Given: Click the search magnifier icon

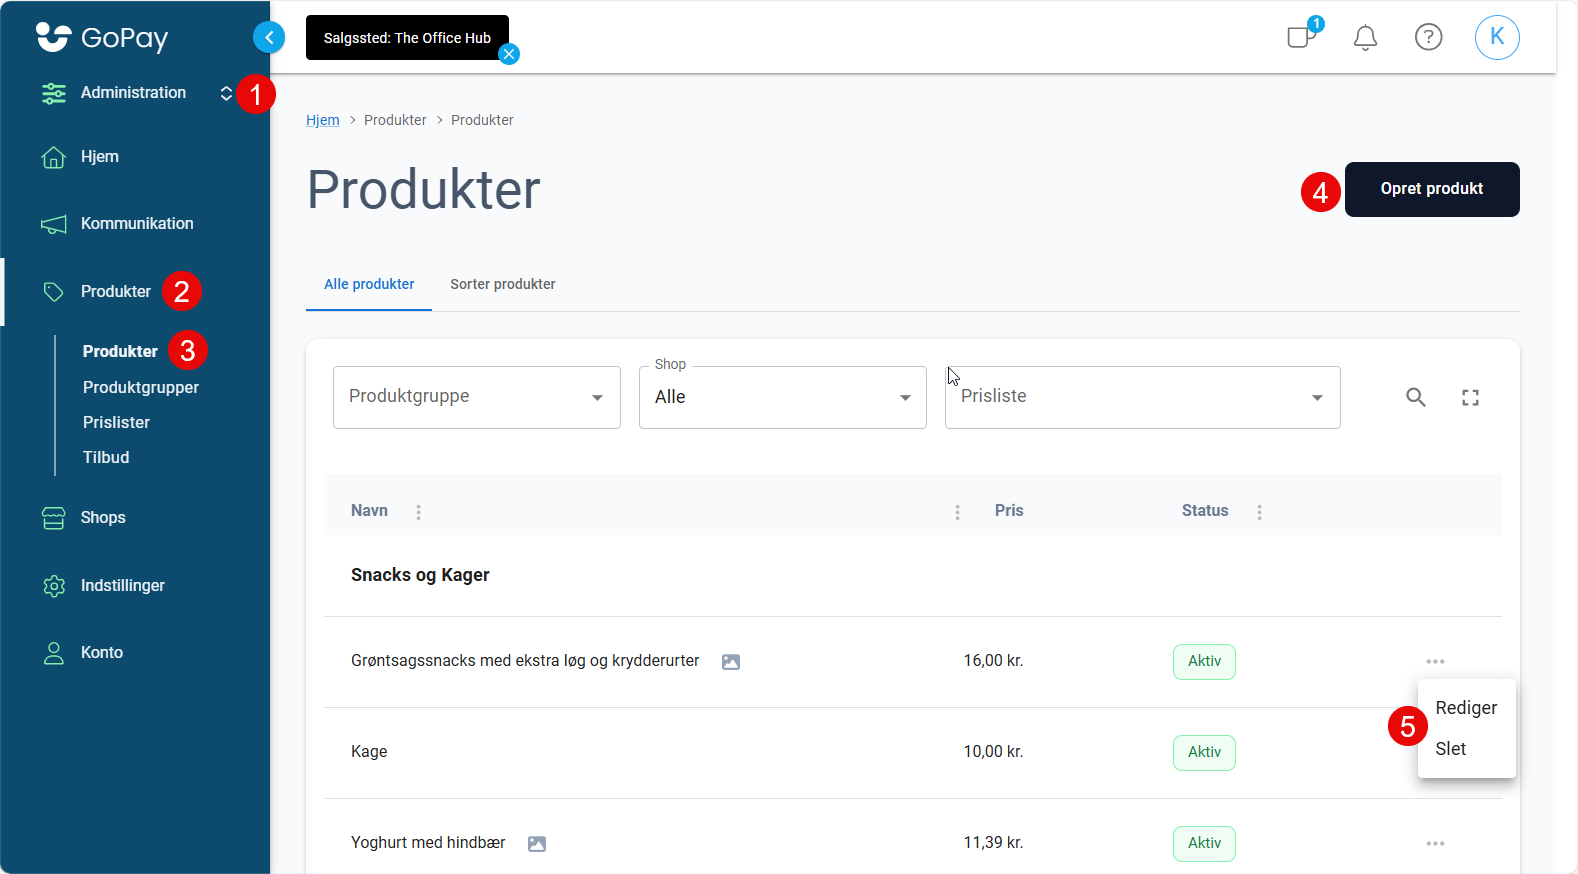Looking at the screenshot, I should (x=1416, y=397).
